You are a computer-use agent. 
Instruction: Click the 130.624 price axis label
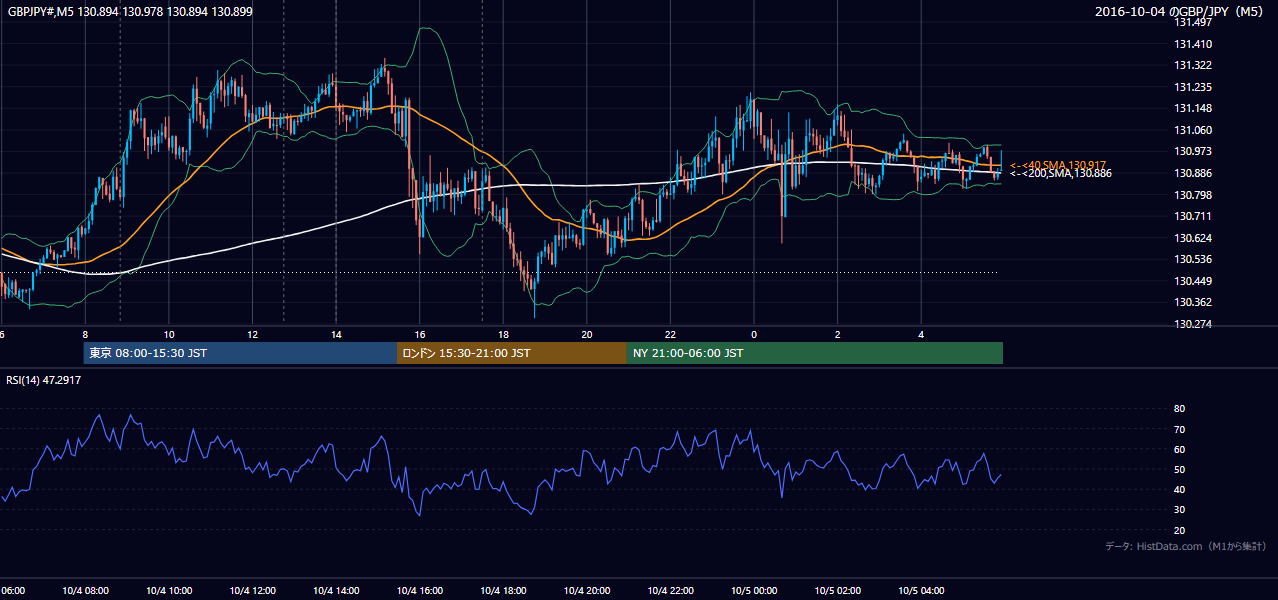point(1193,238)
